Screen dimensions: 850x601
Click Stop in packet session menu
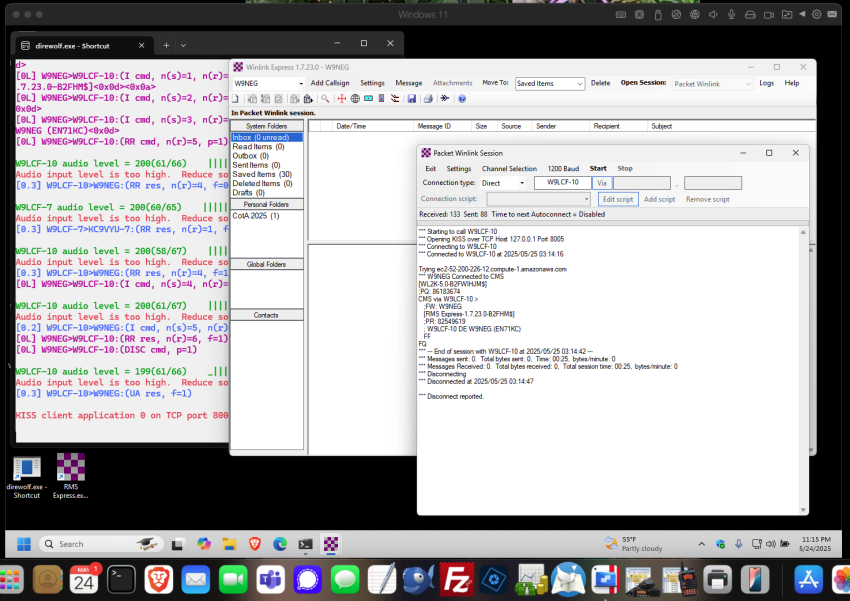click(624, 169)
